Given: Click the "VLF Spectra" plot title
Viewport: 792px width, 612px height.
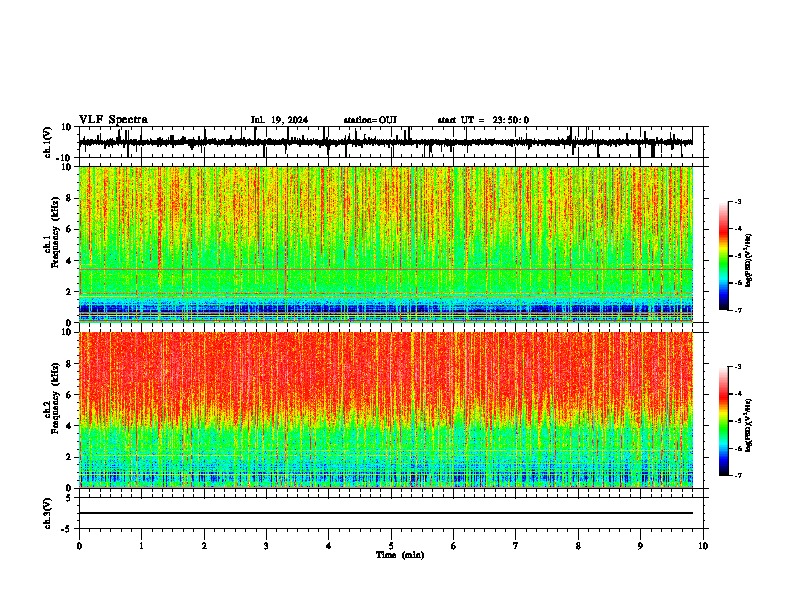Looking at the screenshot, I should (113, 120).
